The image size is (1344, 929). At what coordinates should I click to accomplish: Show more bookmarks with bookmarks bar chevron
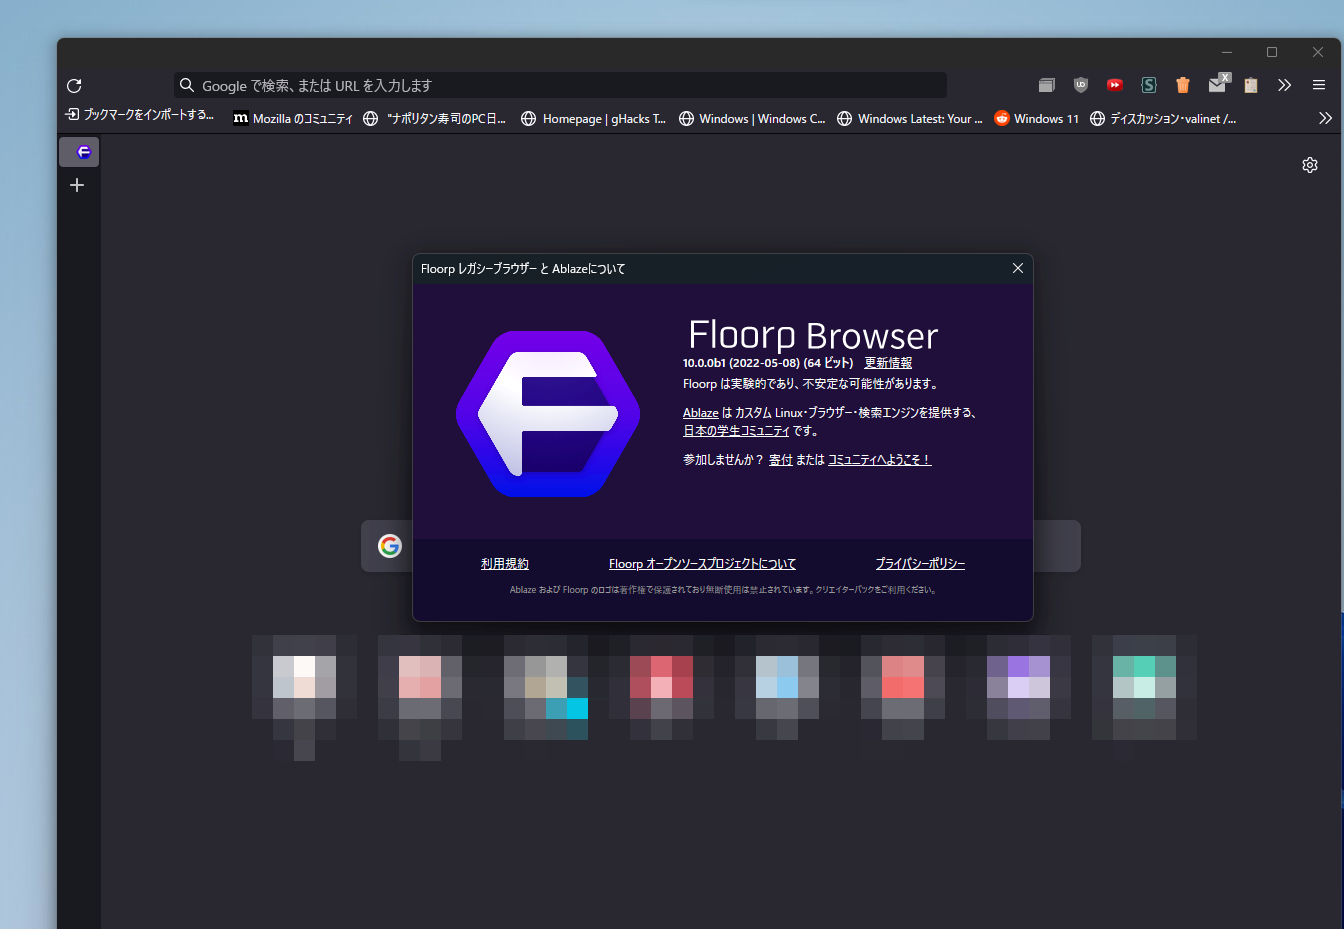[x=1325, y=118]
